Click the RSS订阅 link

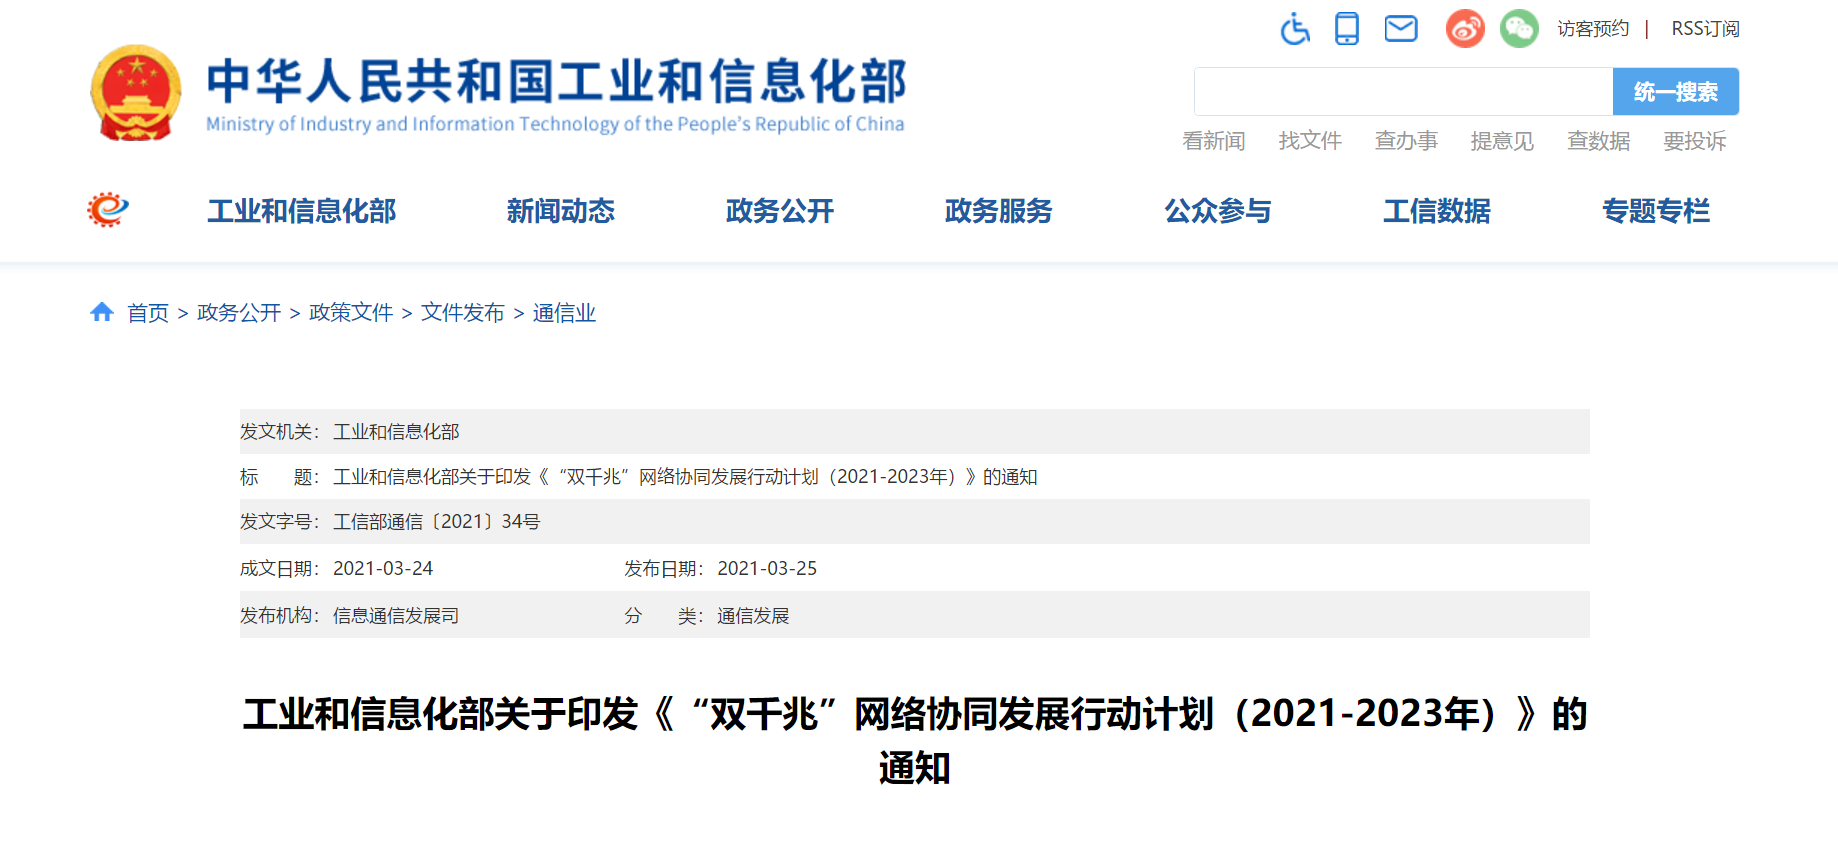(1705, 29)
